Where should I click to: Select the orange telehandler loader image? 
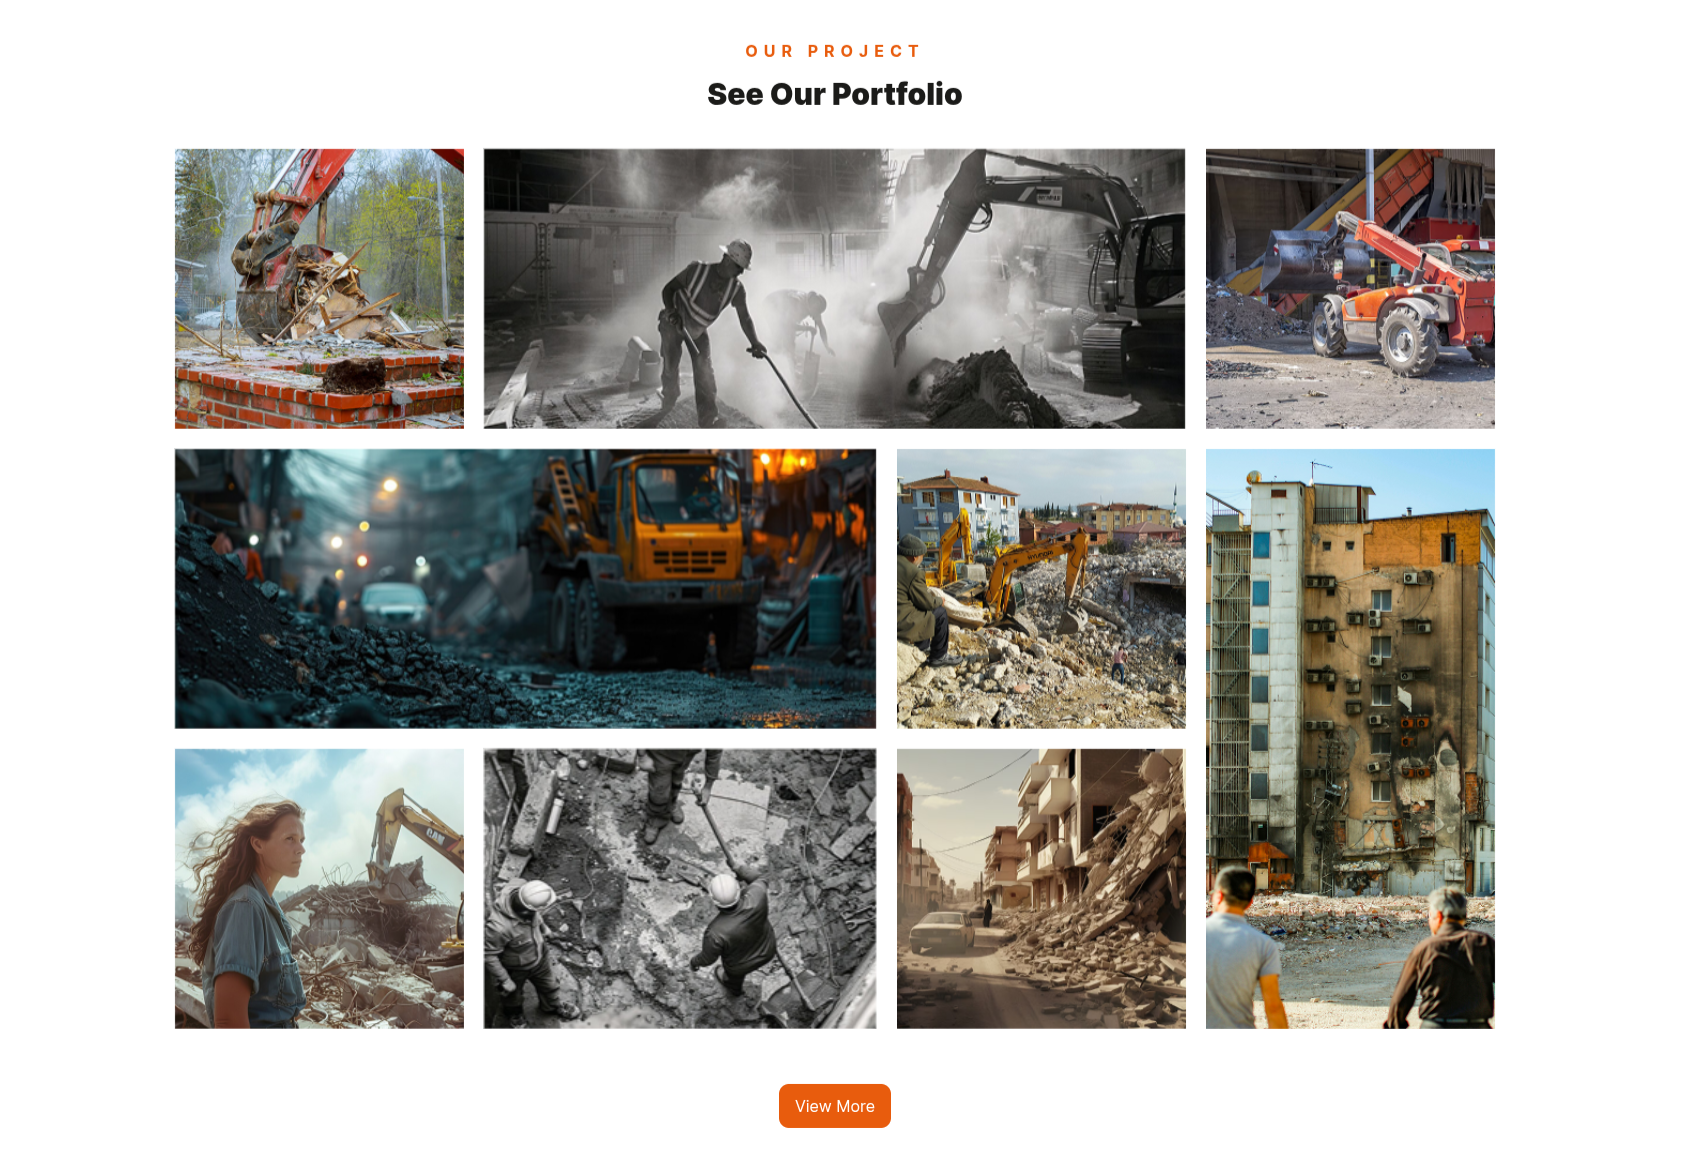click(x=1350, y=289)
